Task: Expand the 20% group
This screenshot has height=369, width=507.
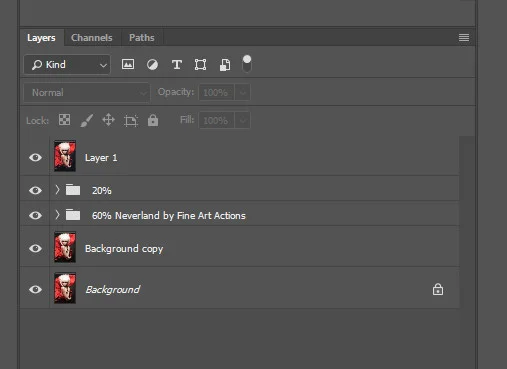Action: (57, 190)
